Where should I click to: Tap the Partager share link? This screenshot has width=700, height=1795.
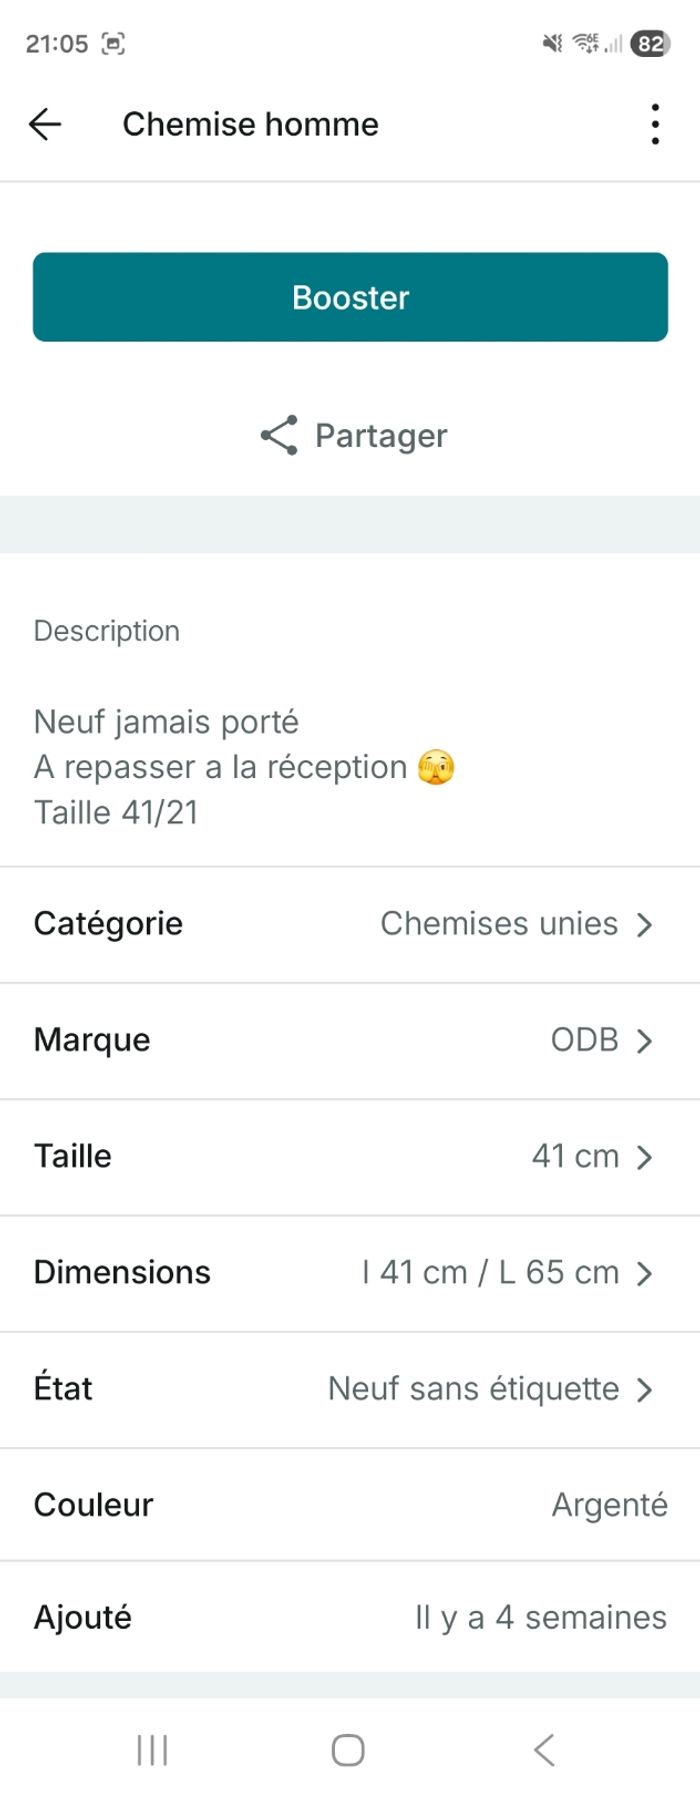381,435
